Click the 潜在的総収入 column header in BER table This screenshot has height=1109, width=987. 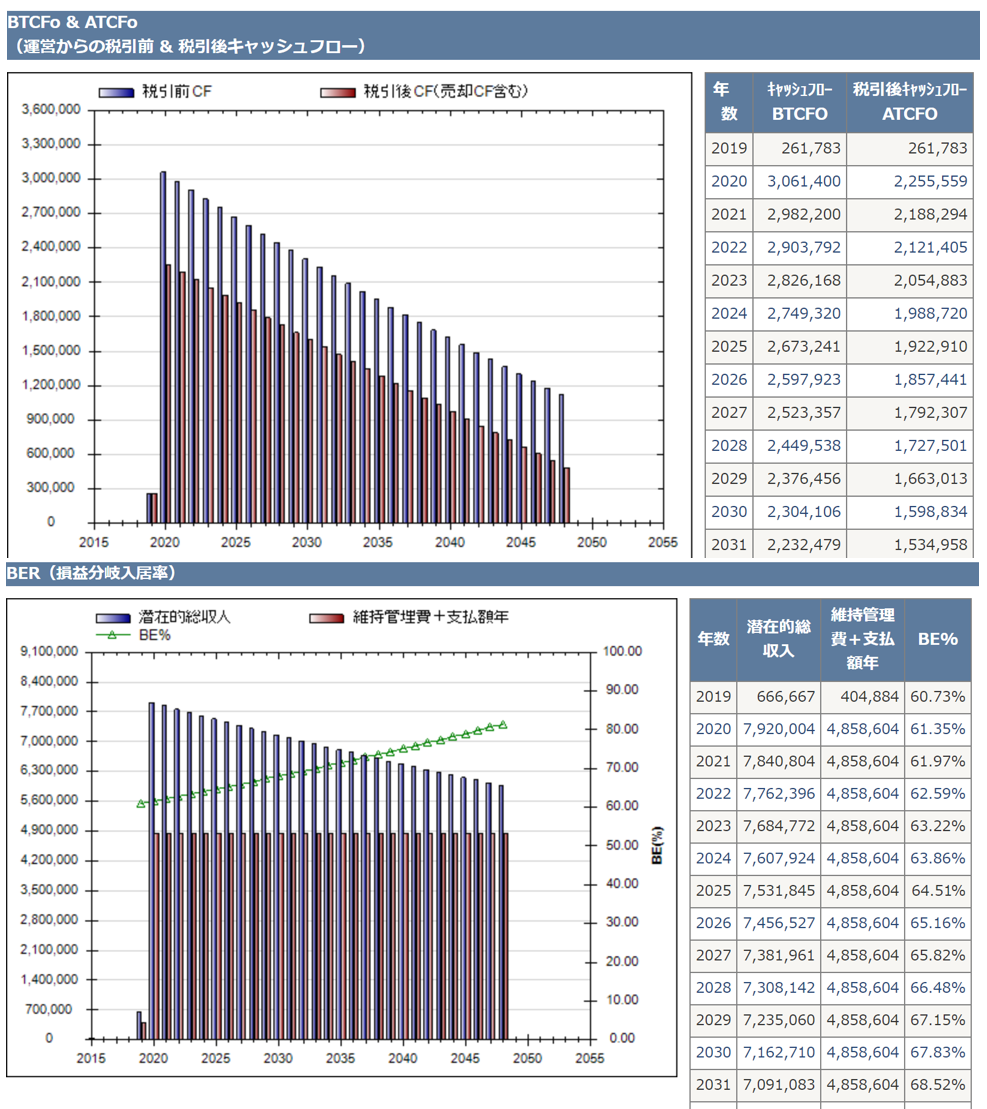(779, 640)
